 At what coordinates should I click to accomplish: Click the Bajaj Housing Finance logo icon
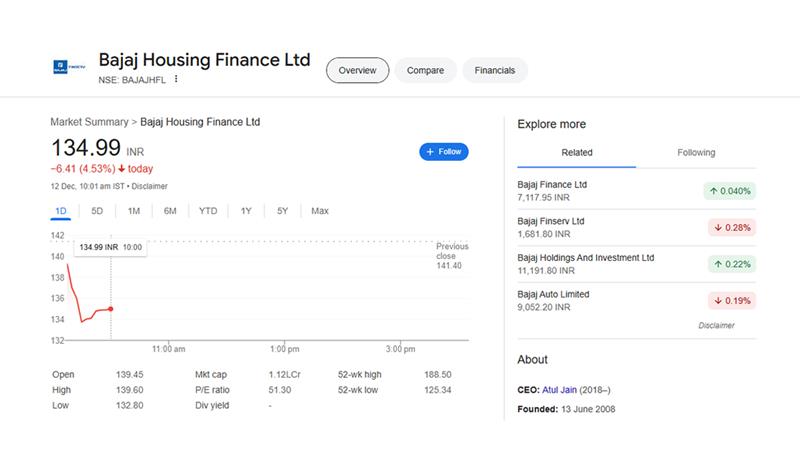pos(69,67)
